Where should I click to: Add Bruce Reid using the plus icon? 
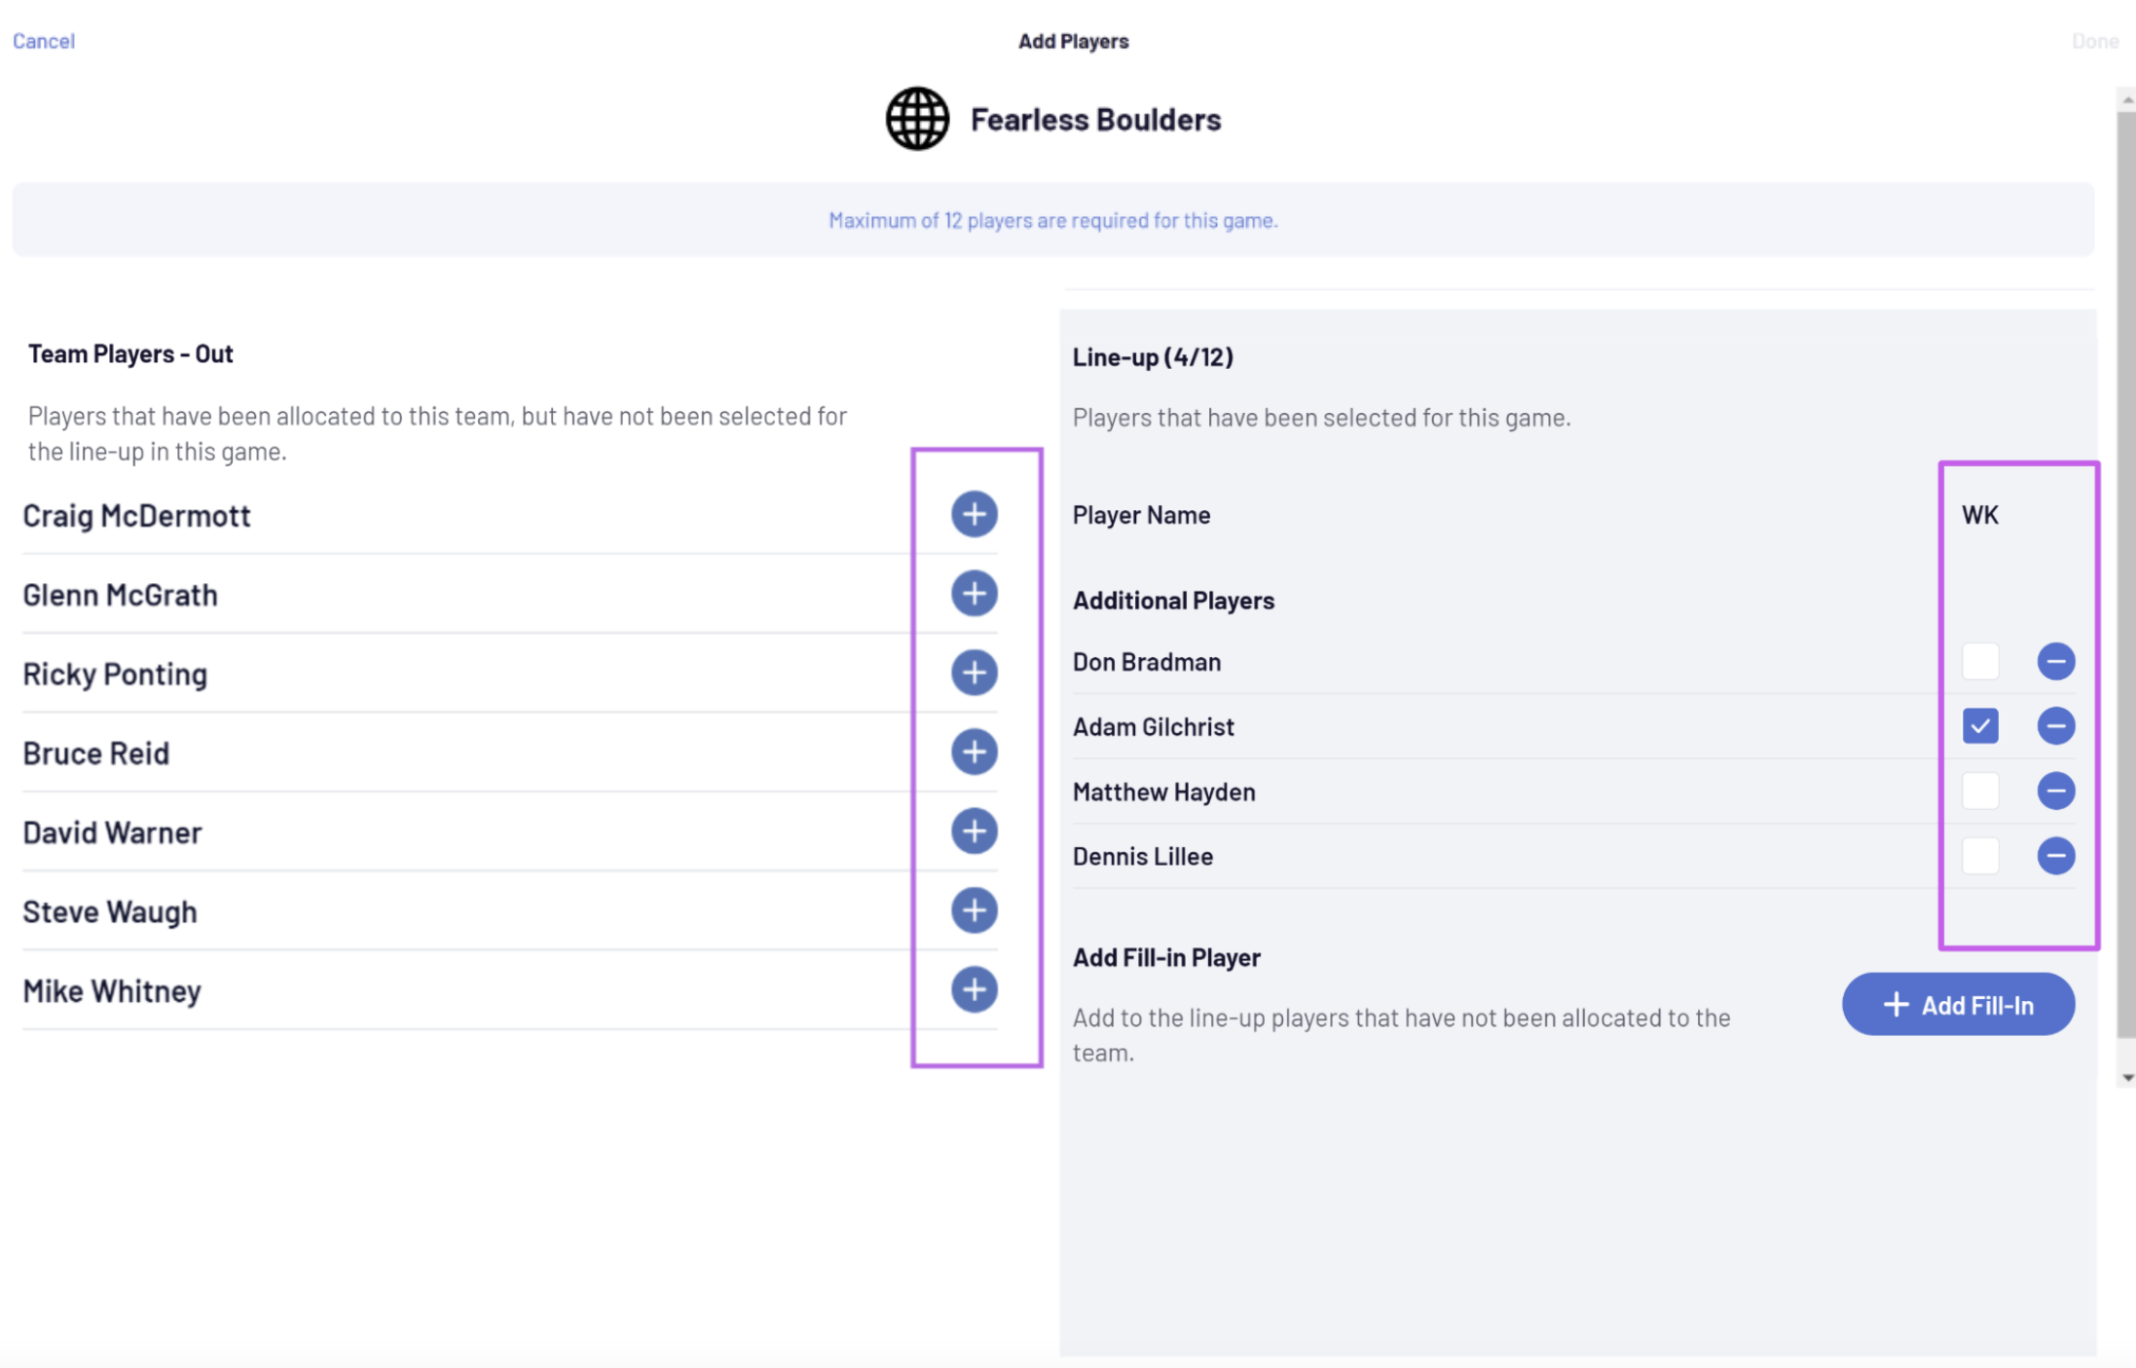point(974,752)
